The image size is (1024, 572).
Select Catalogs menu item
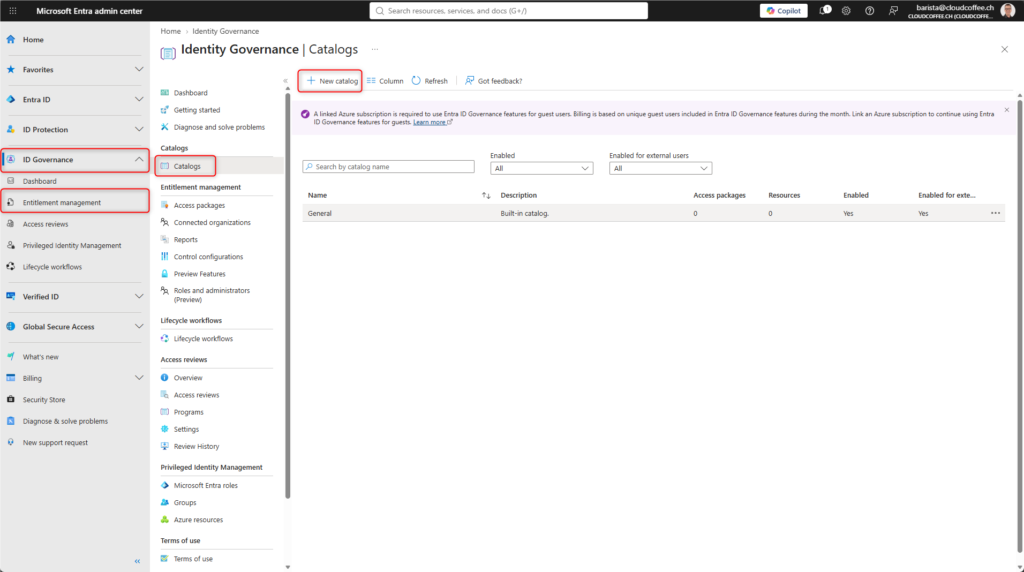point(186,166)
